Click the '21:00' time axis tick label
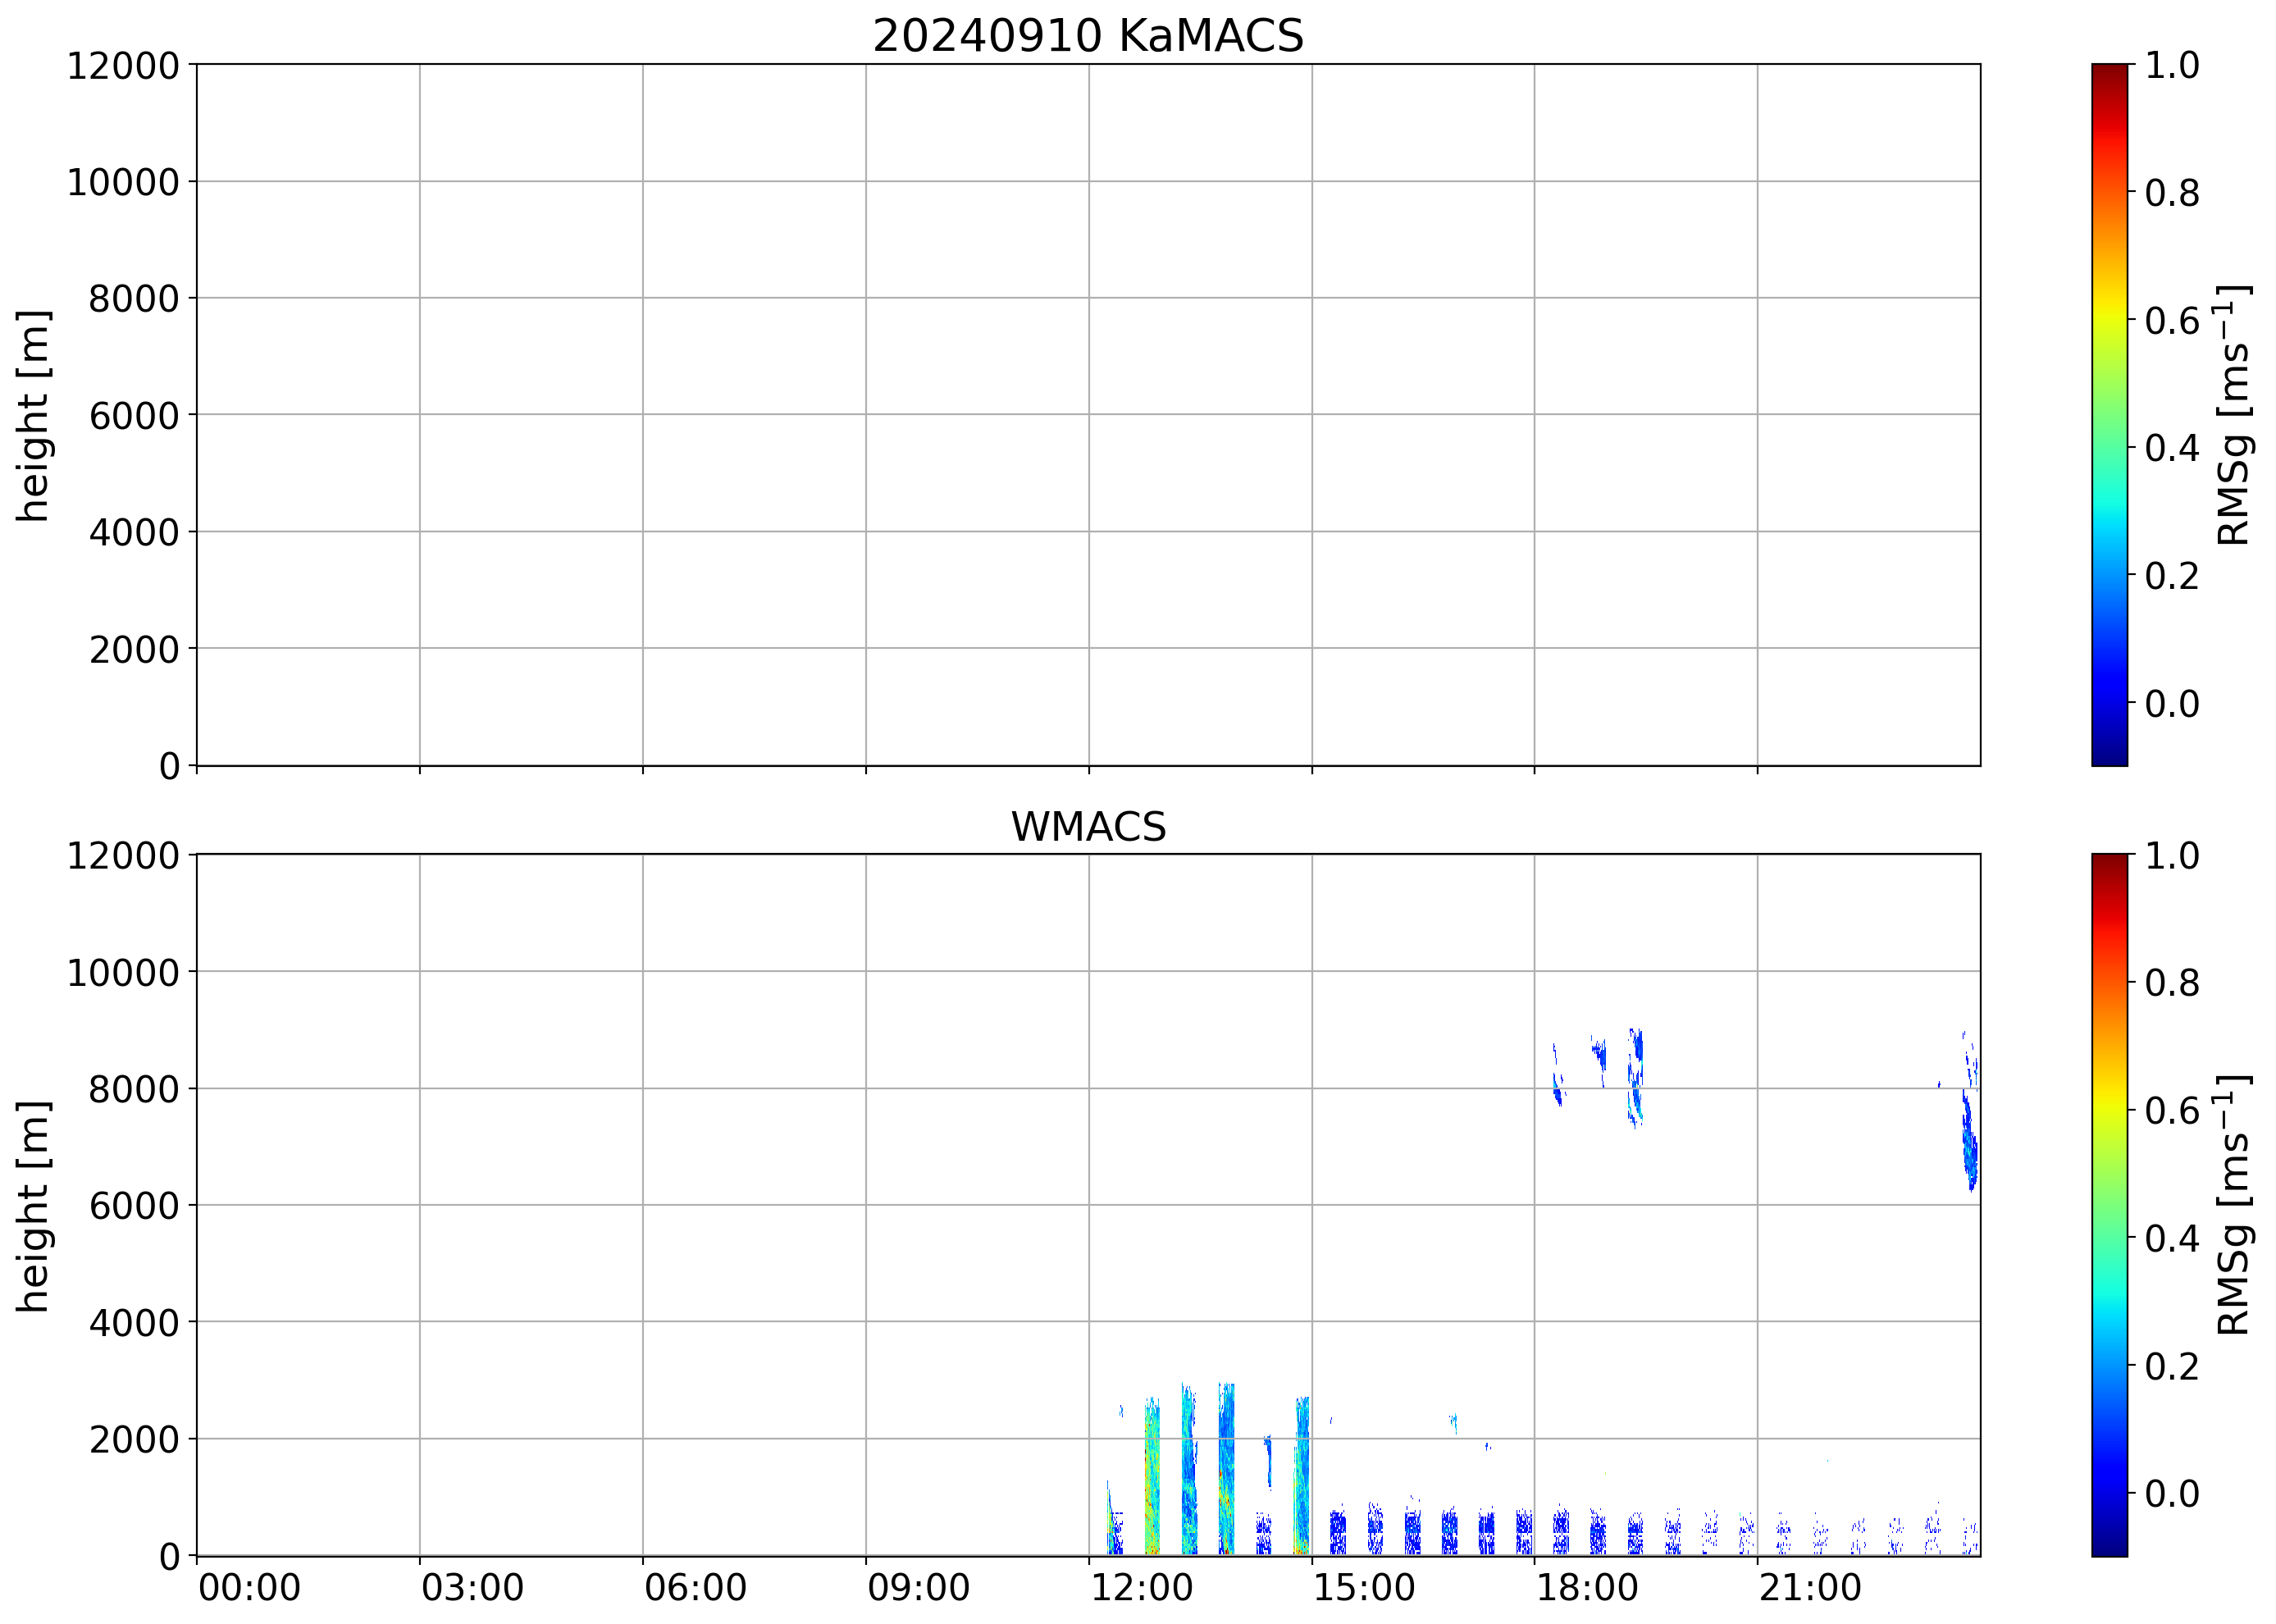The width and height of the screenshot is (2276, 1624). (1810, 1587)
